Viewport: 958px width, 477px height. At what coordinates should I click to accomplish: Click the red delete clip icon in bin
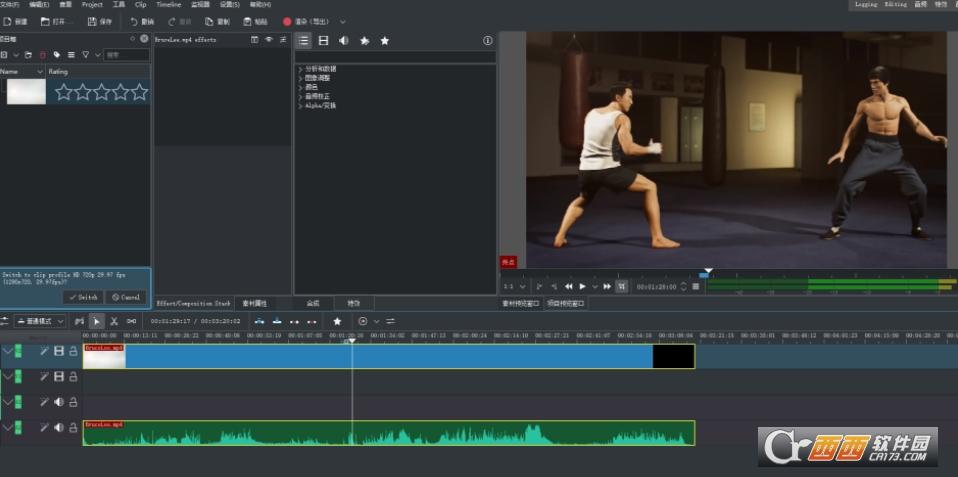coord(43,55)
